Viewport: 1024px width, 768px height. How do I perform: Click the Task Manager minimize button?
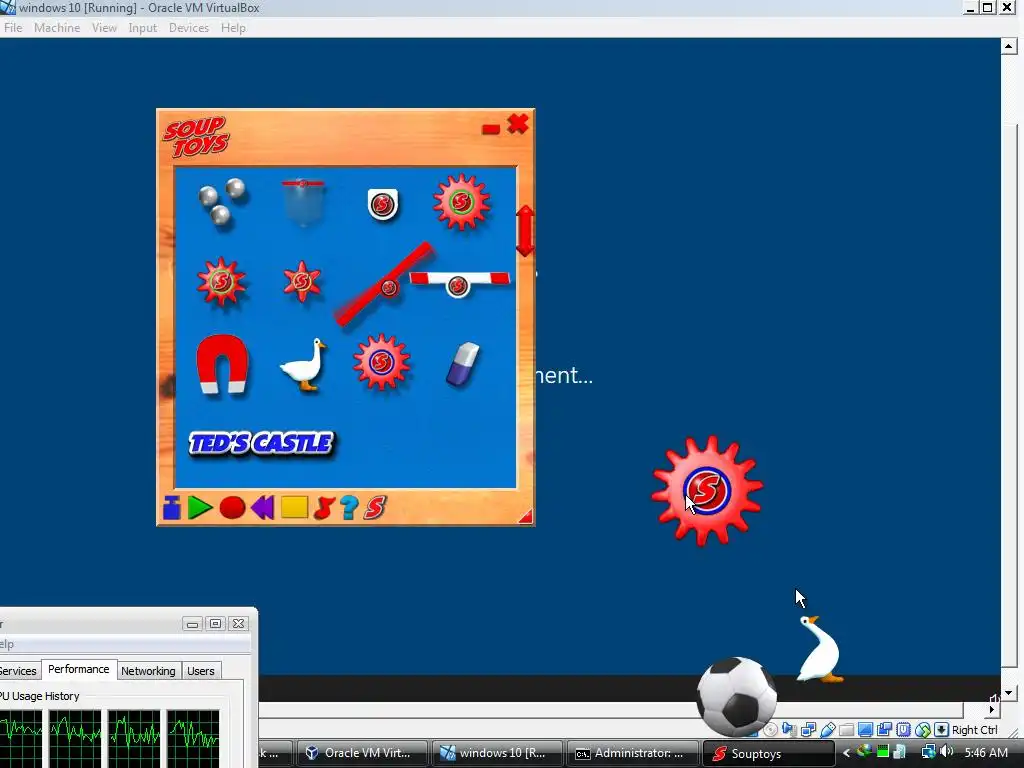click(192, 624)
